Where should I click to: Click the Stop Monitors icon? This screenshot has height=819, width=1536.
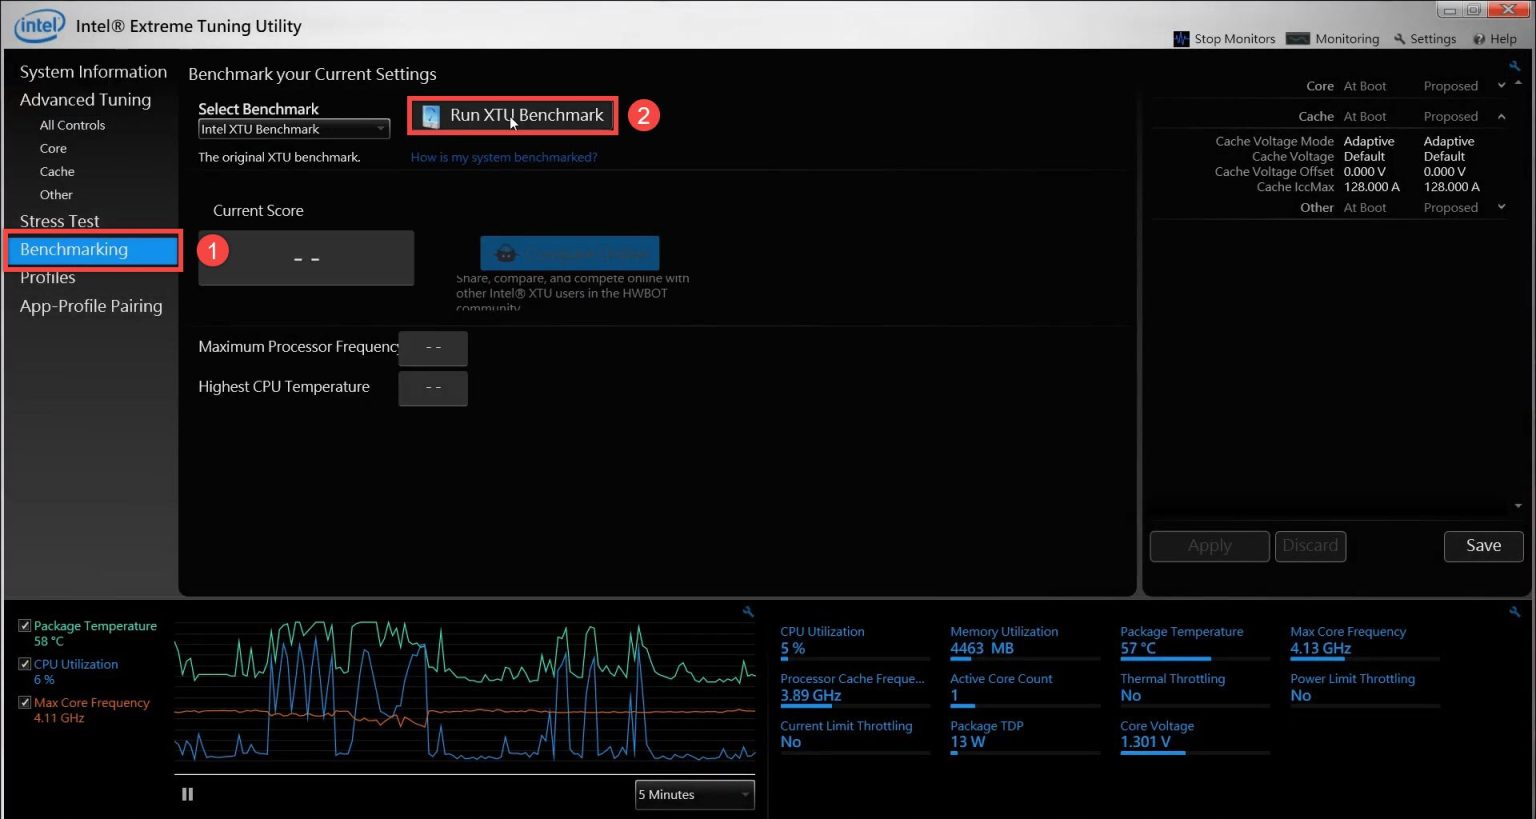click(x=1183, y=38)
